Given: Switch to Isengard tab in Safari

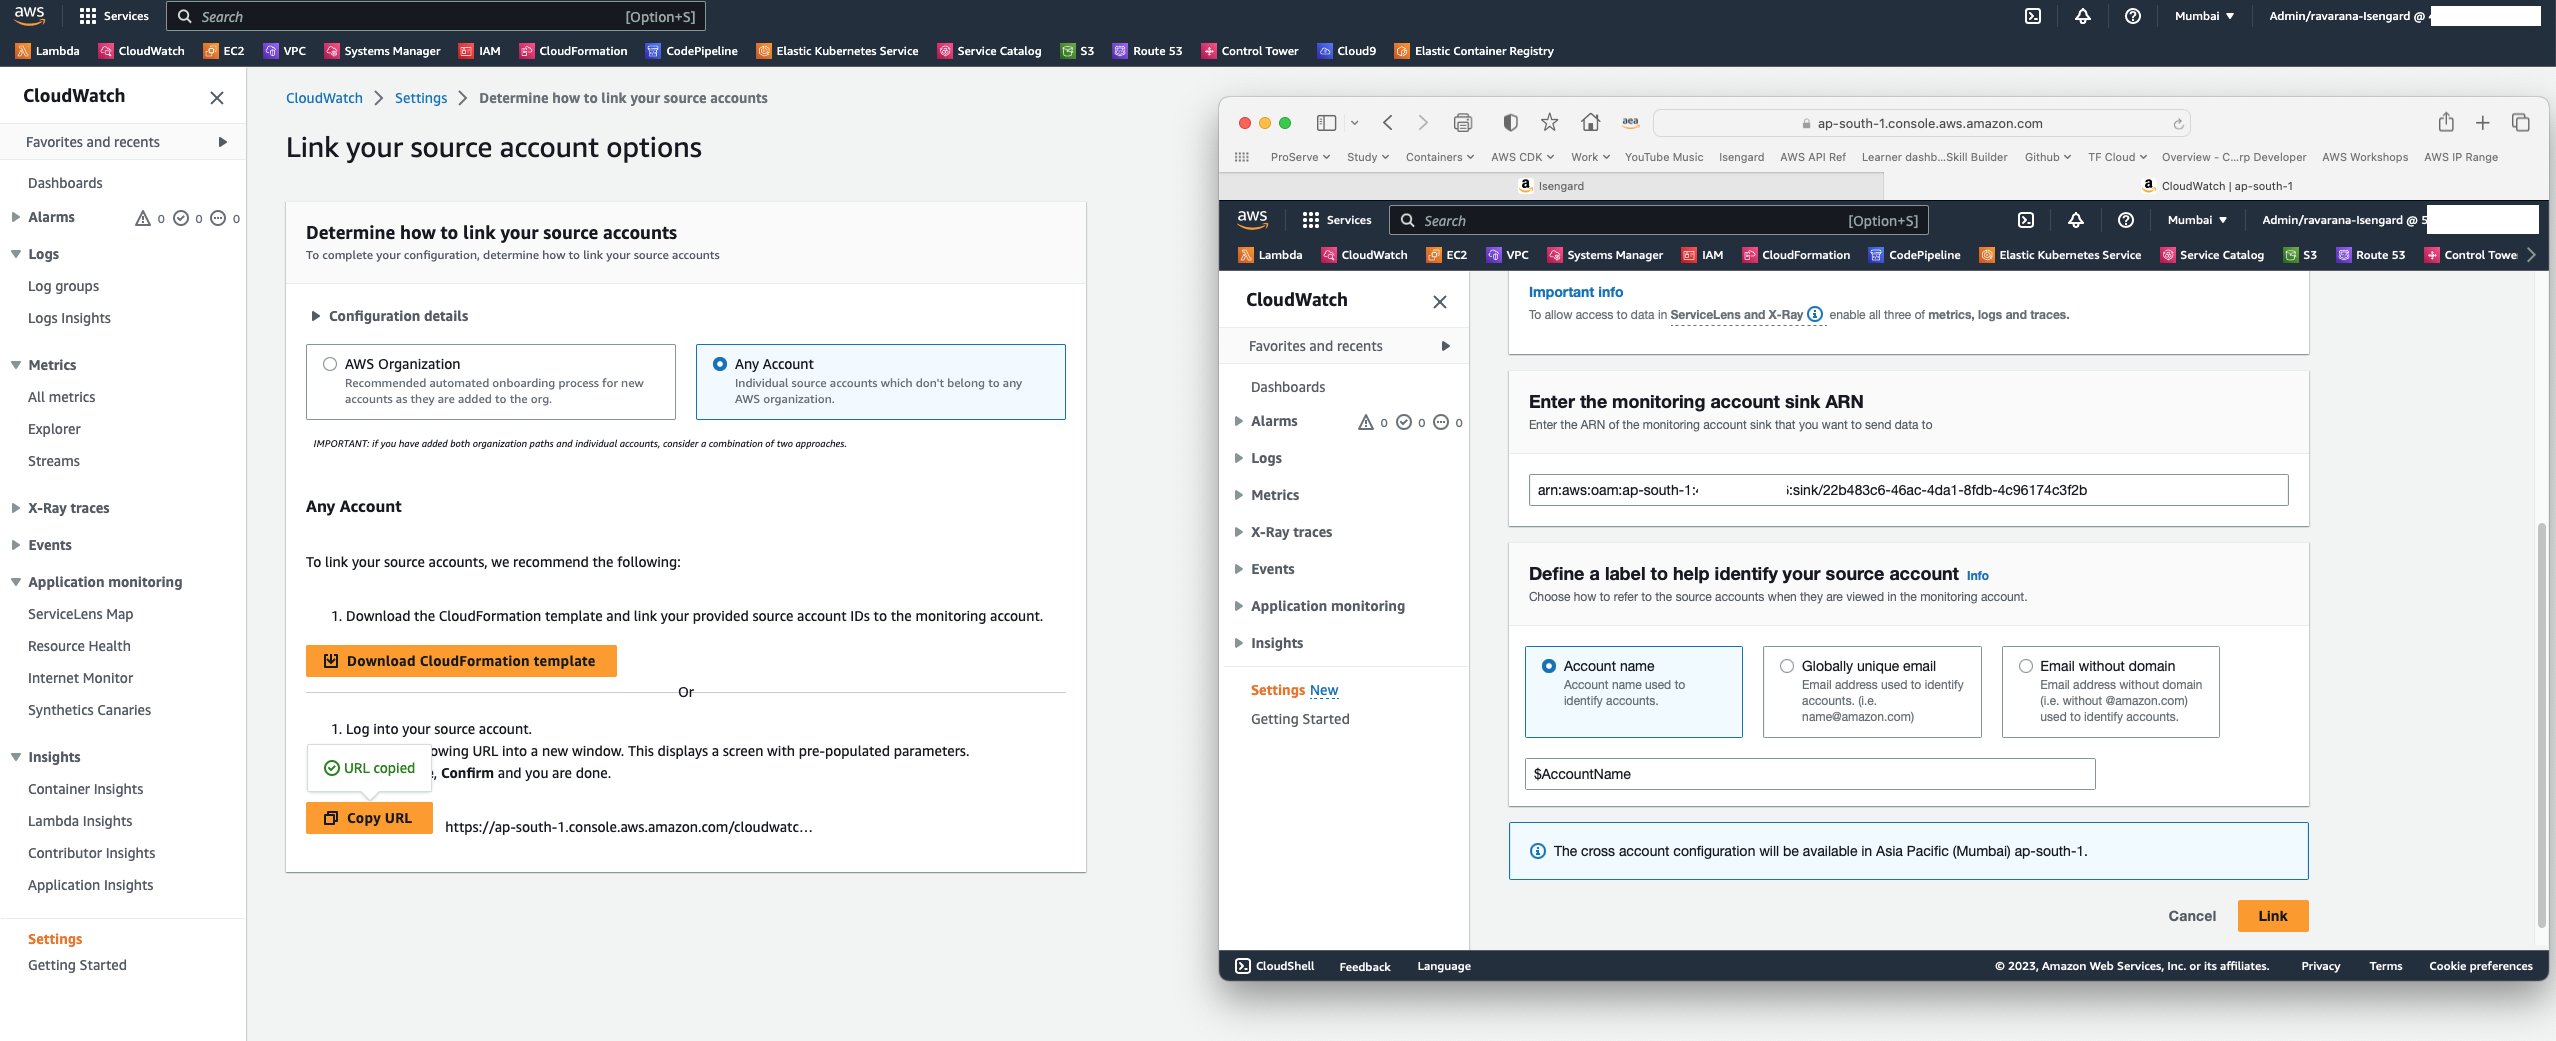Looking at the screenshot, I should (x=1551, y=186).
